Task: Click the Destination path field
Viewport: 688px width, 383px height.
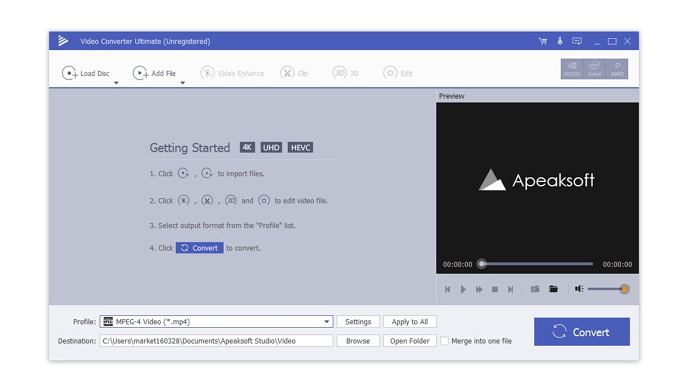Action: tap(216, 341)
